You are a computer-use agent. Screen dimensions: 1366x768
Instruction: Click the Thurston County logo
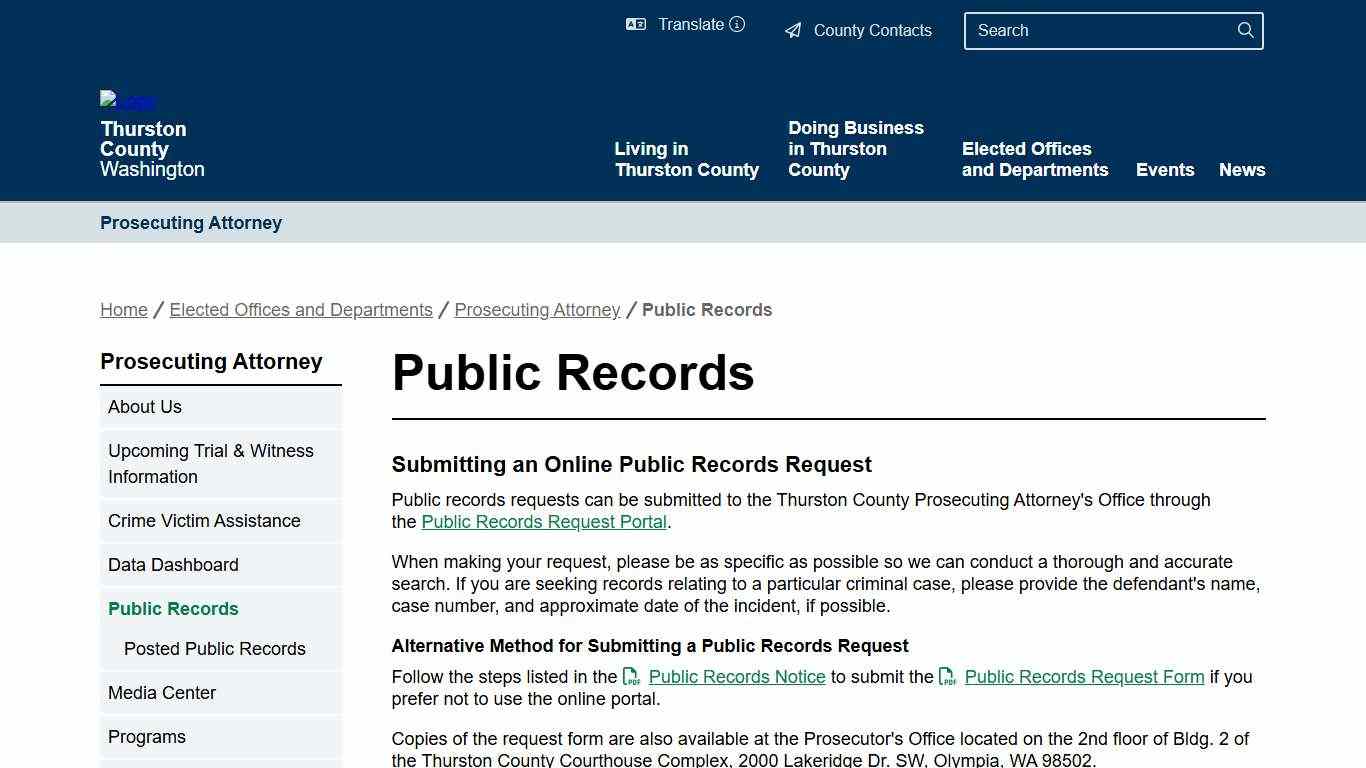[126, 100]
